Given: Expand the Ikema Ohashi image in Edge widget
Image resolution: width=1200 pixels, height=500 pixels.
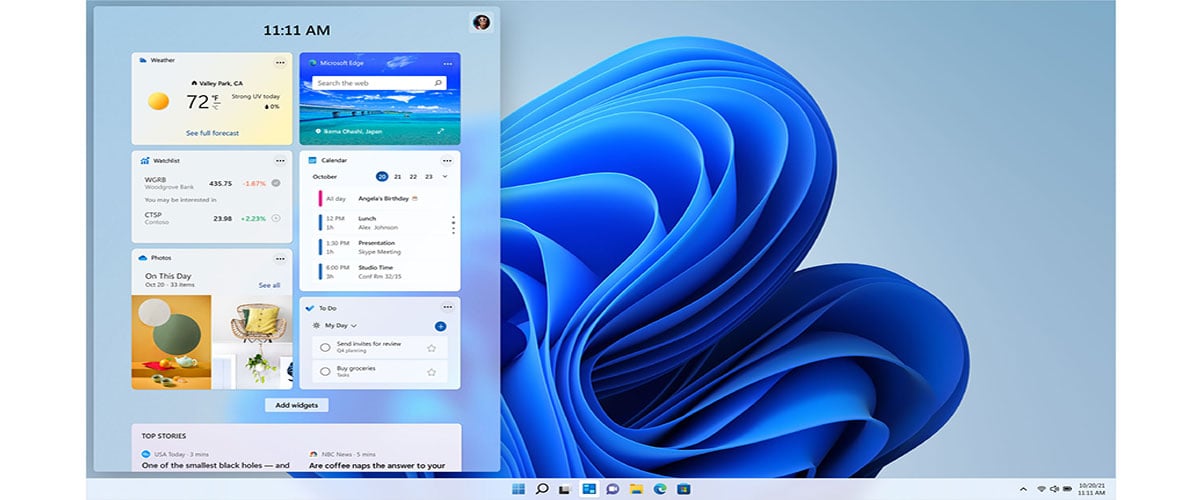Looking at the screenshot, I should [442, 131].
